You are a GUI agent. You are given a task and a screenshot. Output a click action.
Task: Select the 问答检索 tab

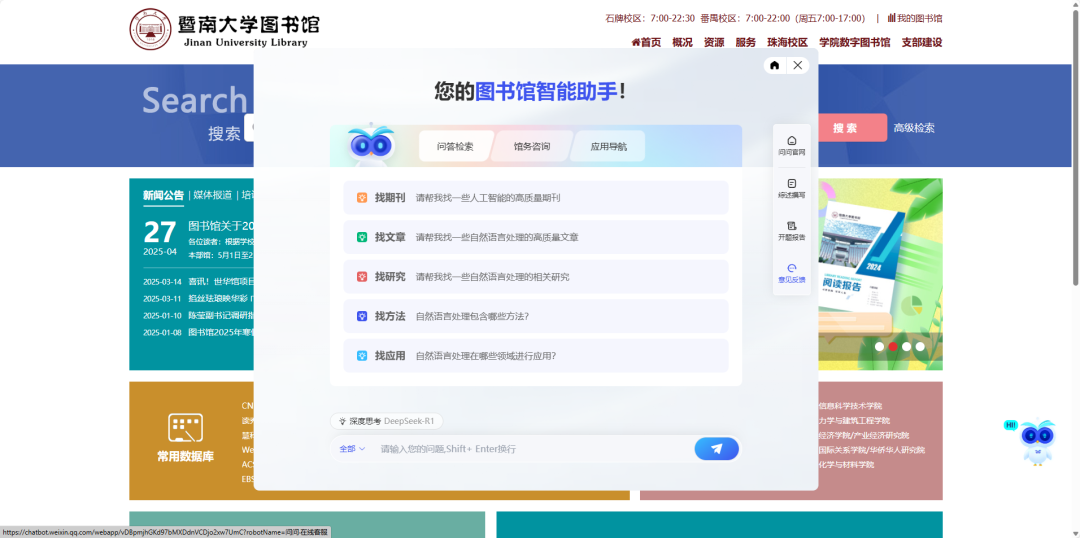[455, 146]
